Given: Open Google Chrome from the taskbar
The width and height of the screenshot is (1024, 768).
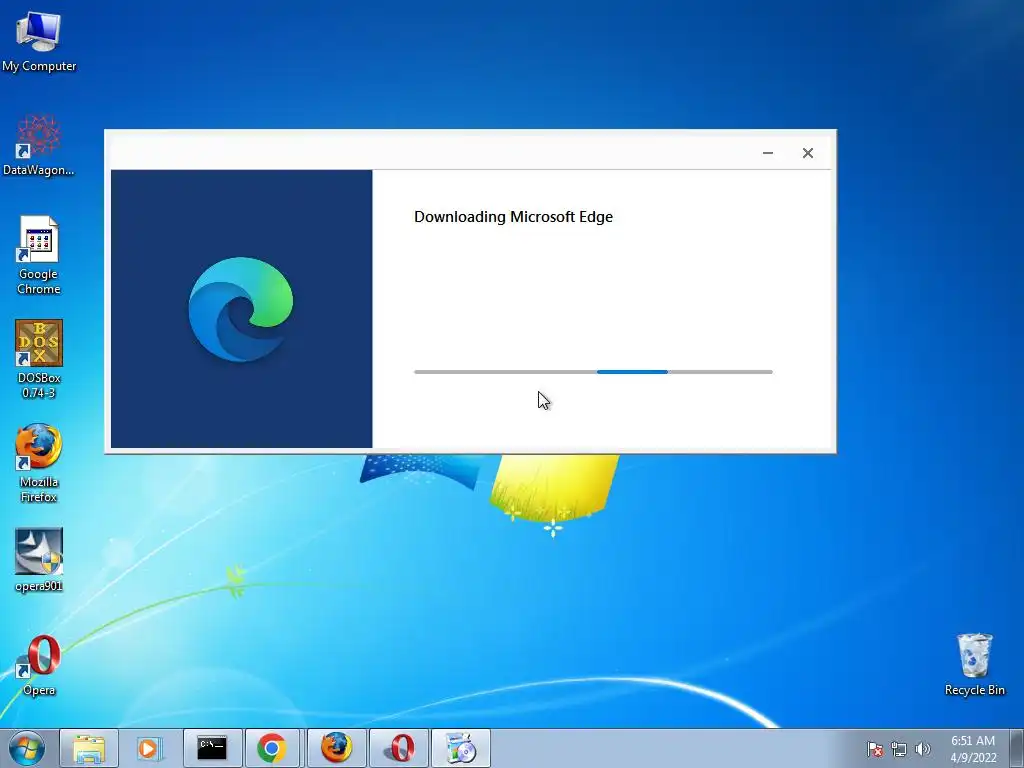Looking at the screenshot, I should point(272,748).
